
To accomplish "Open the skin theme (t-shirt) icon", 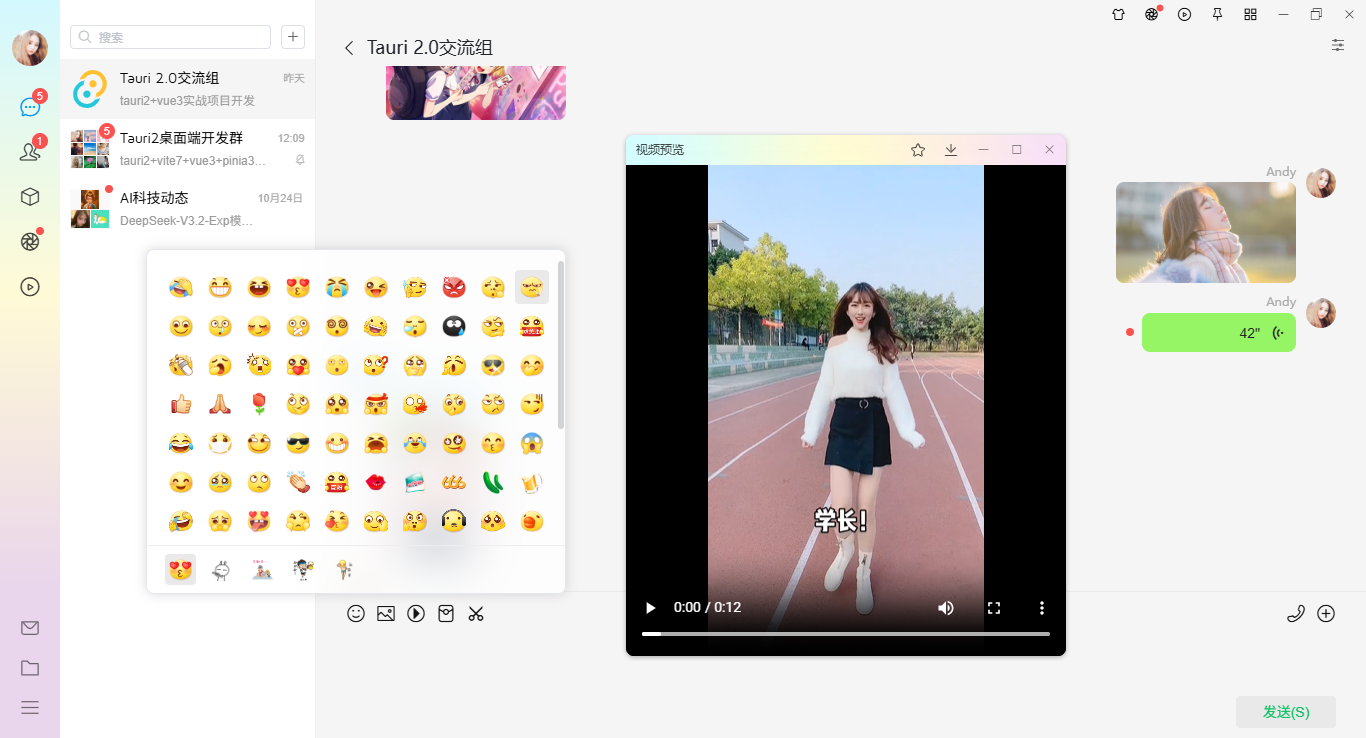I will 1119,14.
